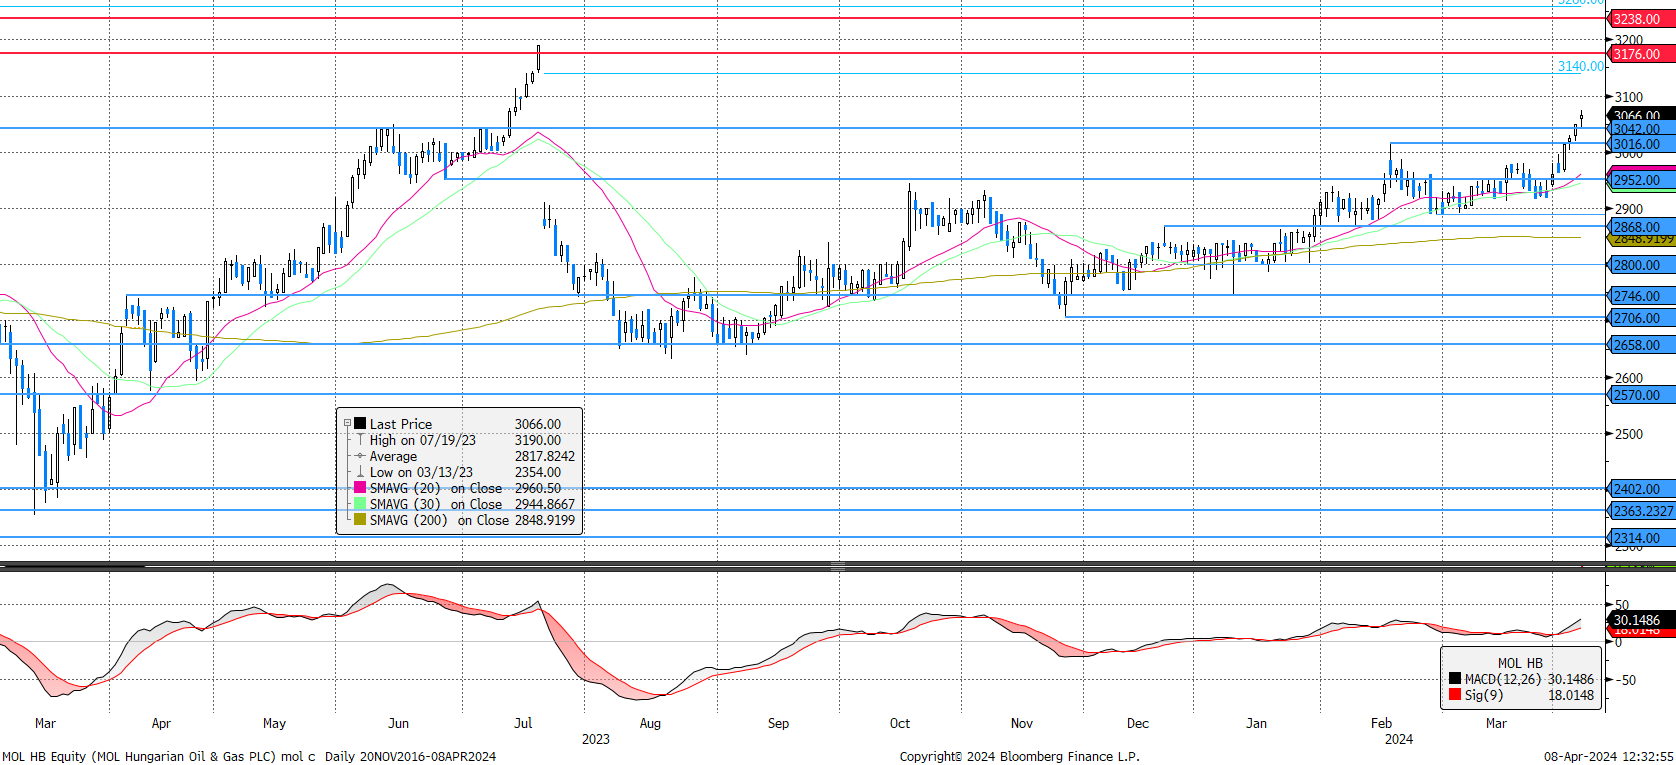Viewport: 1676px width, 765px height.
Task: Click the Oct label on time axis
Action: (x=900, y=723)
